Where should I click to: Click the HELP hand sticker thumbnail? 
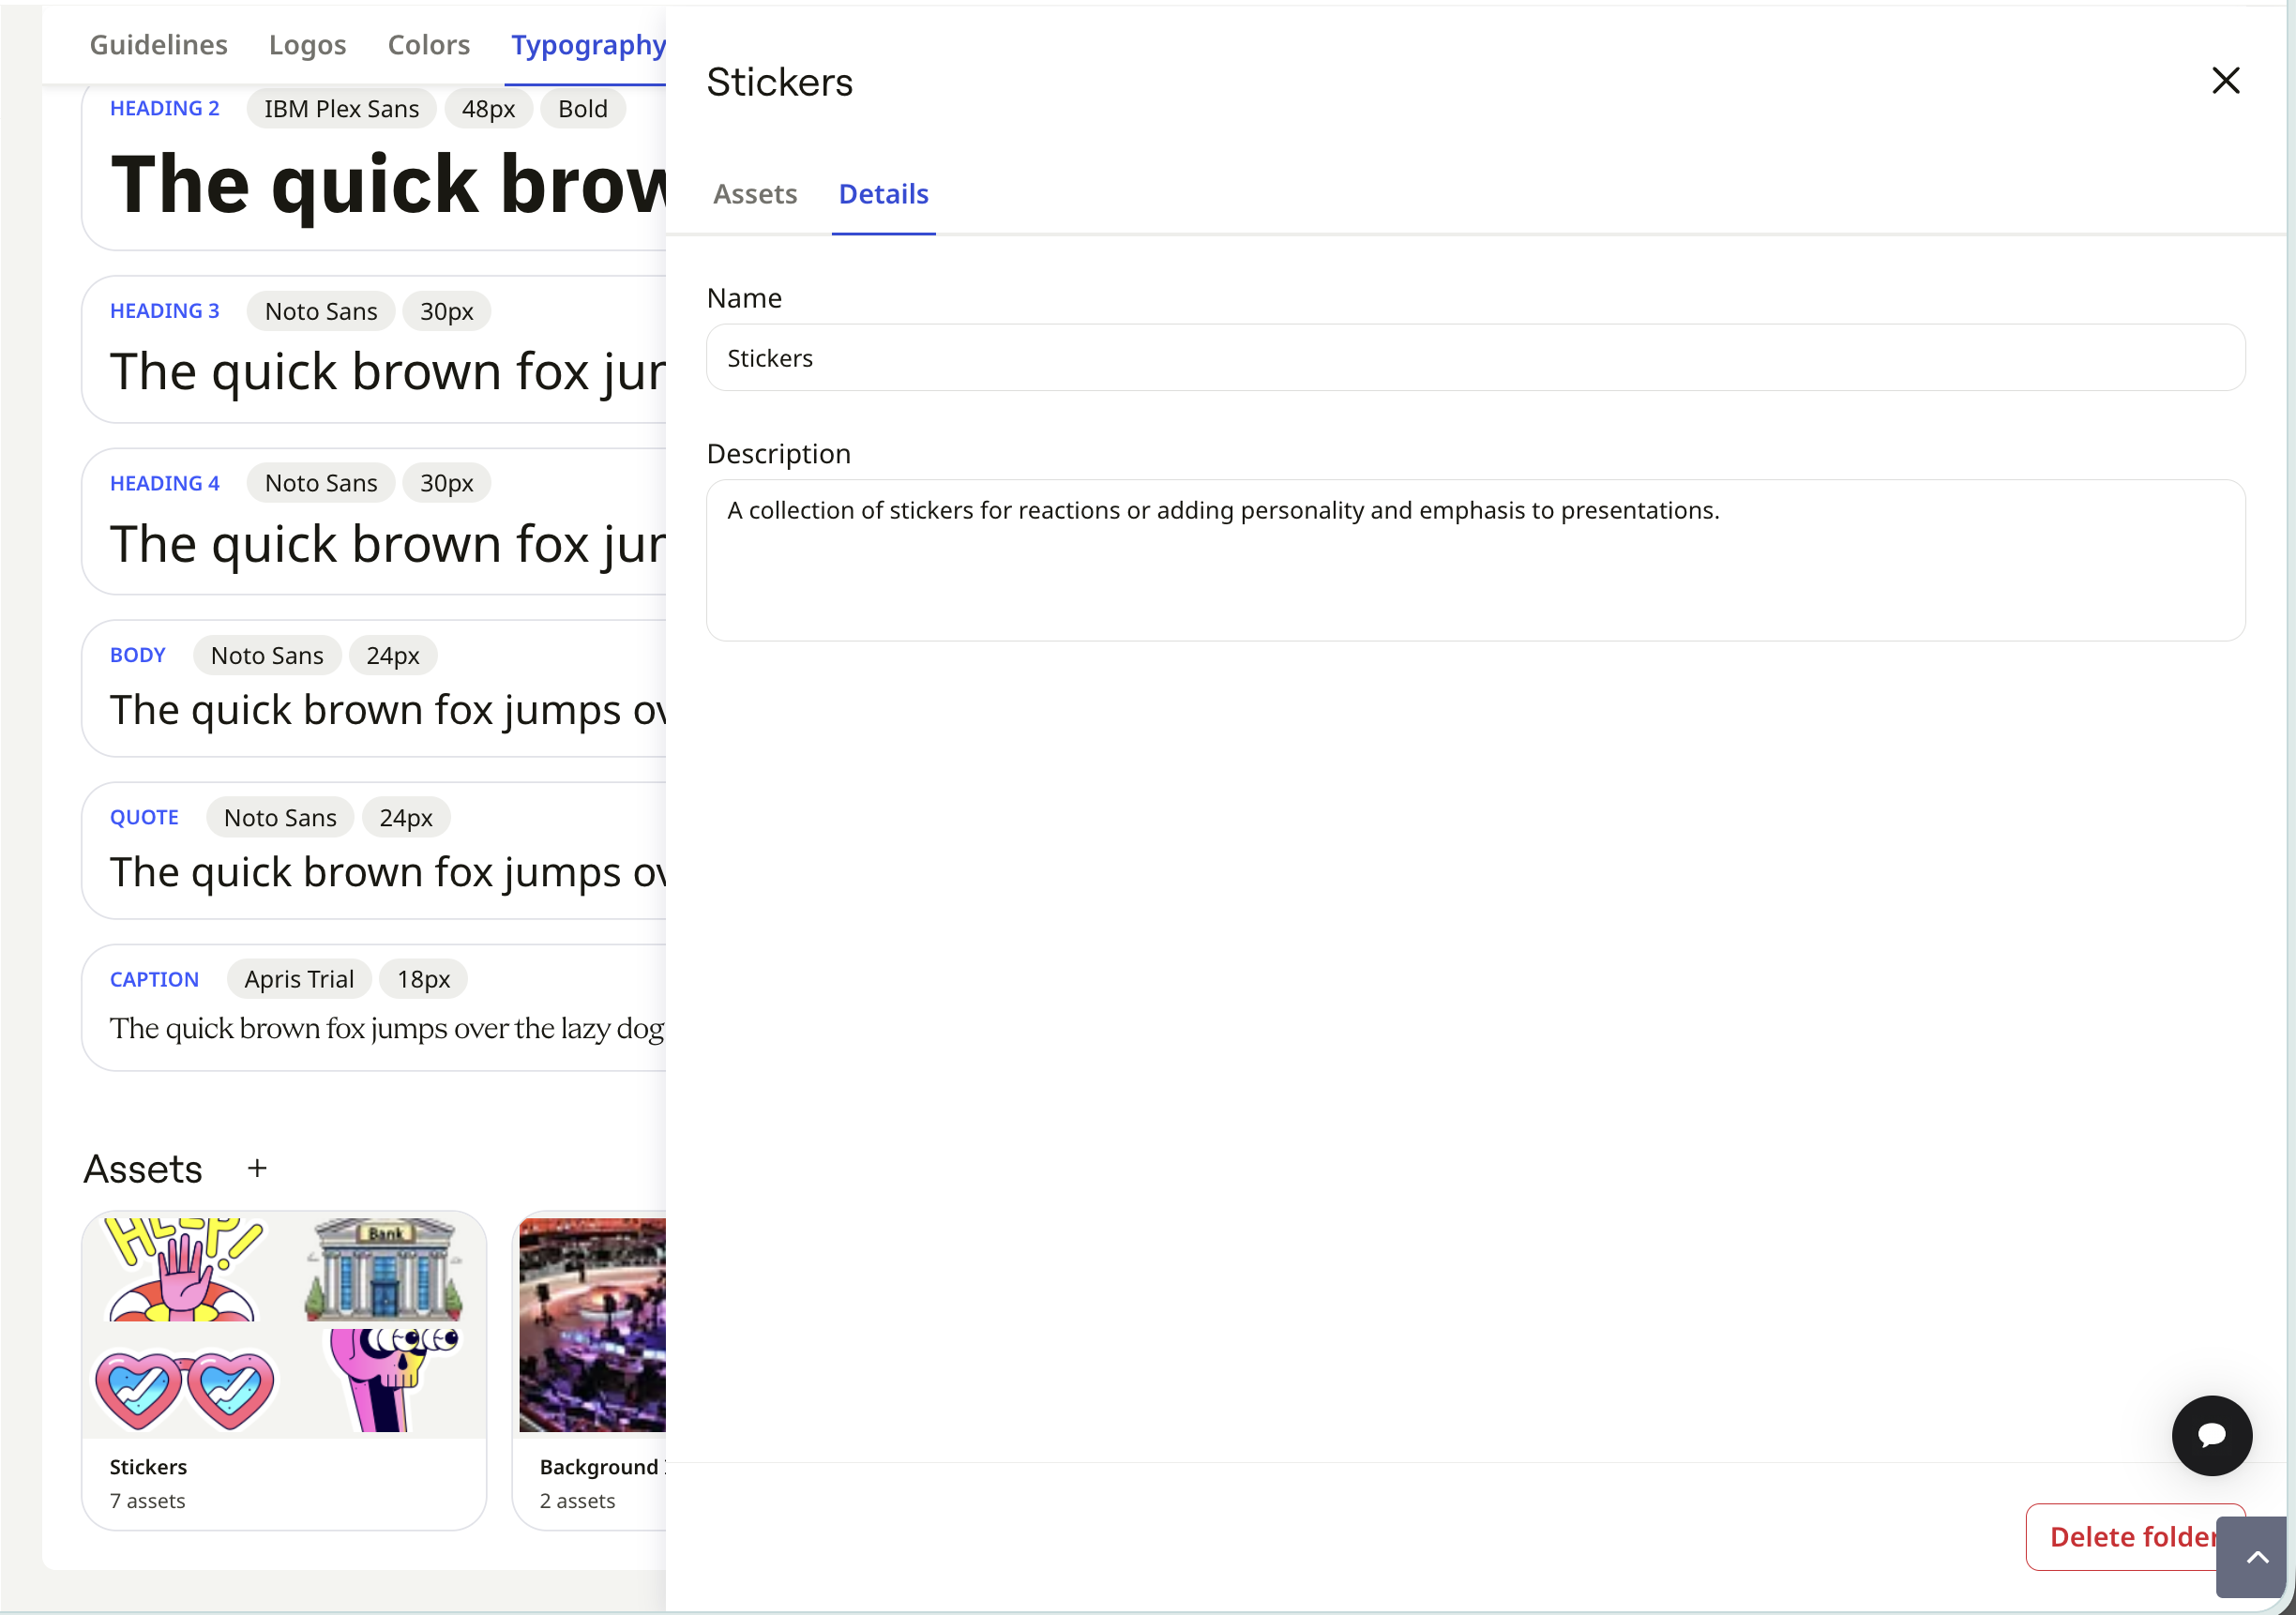pyautogui.click(x=184, y=1269)
